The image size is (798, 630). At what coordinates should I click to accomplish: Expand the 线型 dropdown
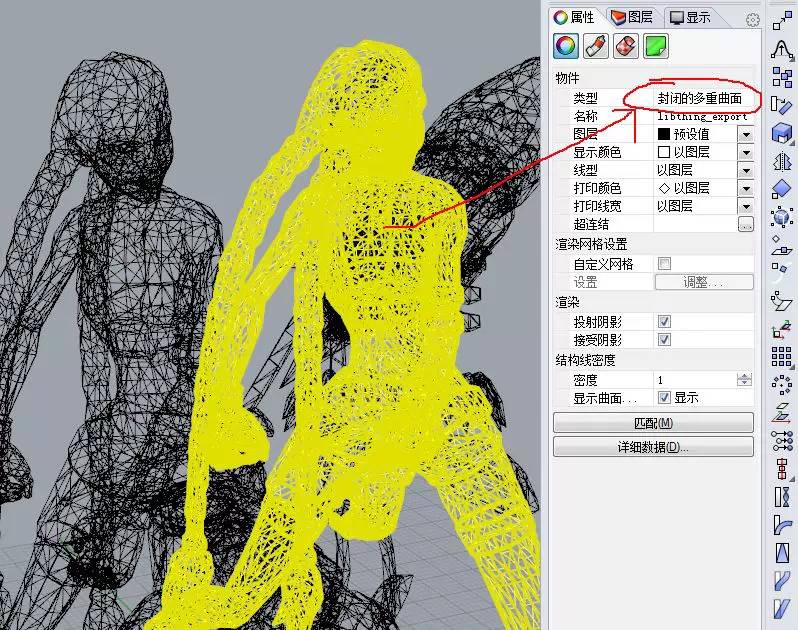pyautogui.click(x=745, y=170)
